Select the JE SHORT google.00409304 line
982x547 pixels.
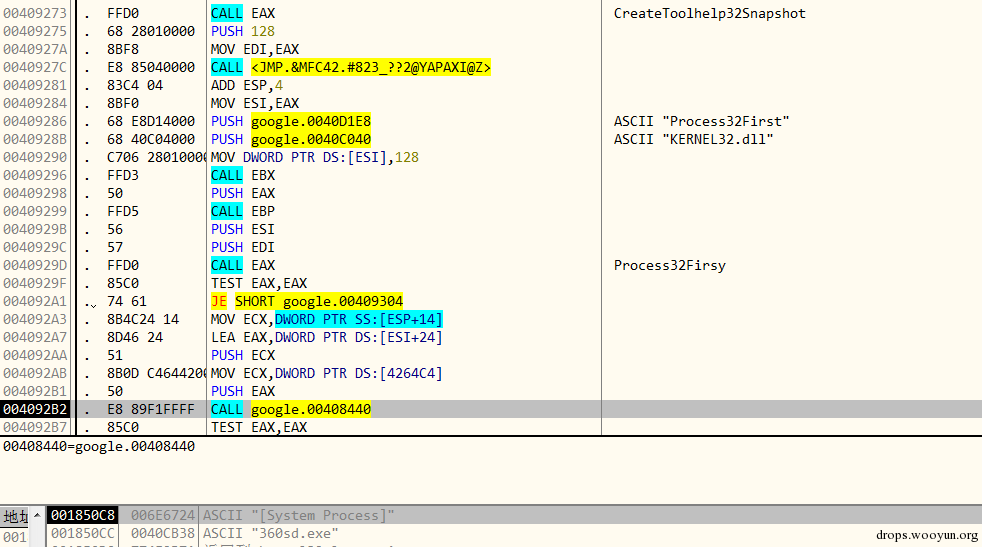click(x=307, y=301)
